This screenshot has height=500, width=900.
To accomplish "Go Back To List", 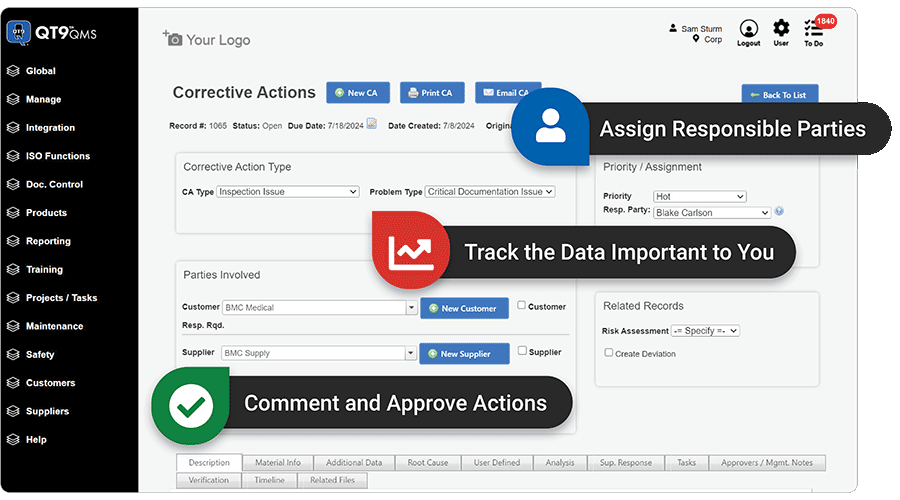I will (x=779, y=95).
